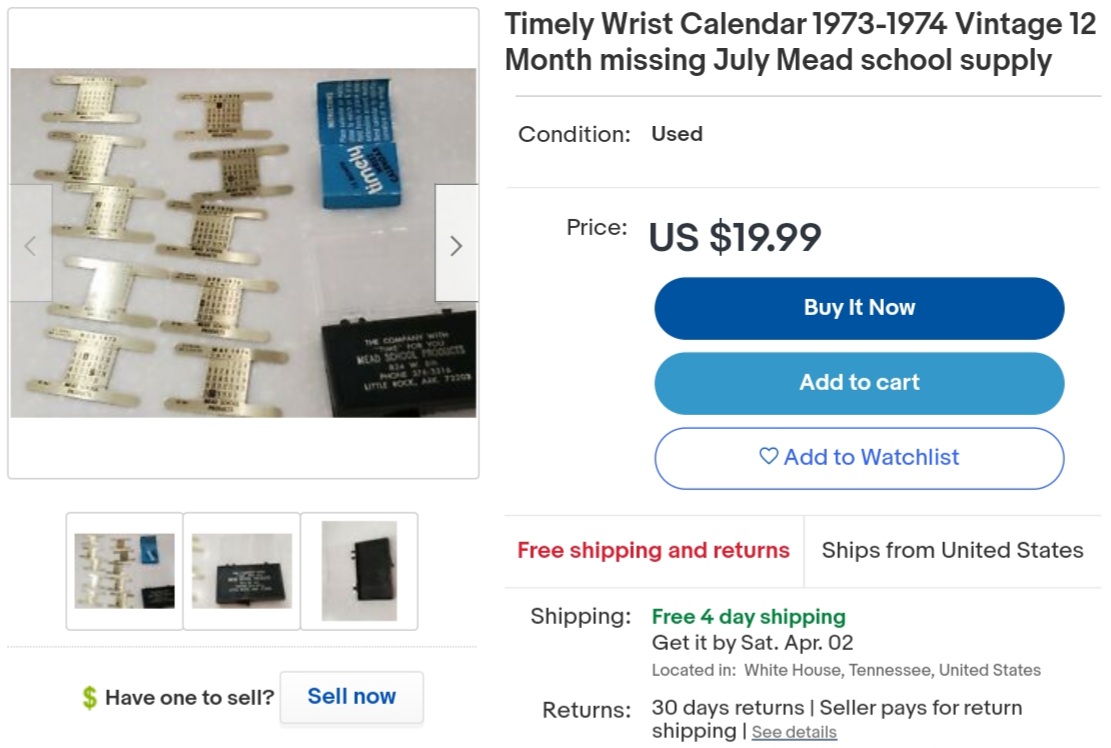Click the Ships from United States label
The width and height of the screenshot is (1111, 748).
pos(952,550)
